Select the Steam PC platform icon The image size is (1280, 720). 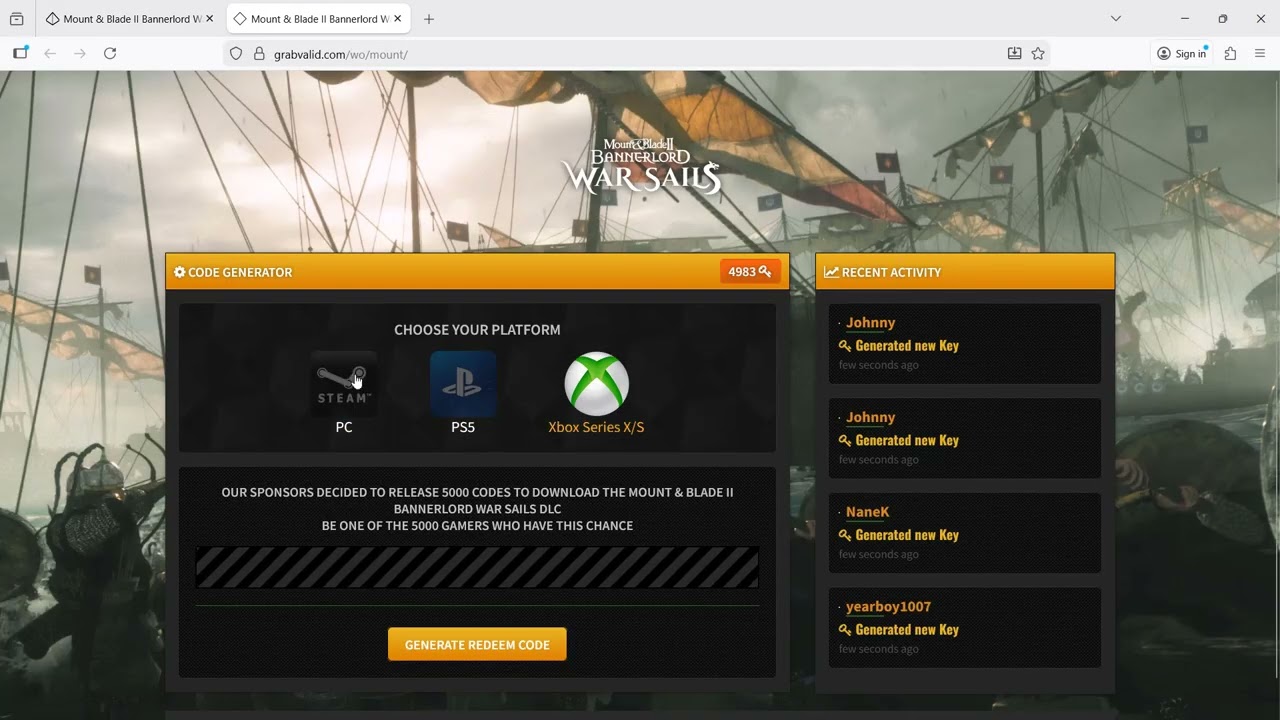(344, 384)
